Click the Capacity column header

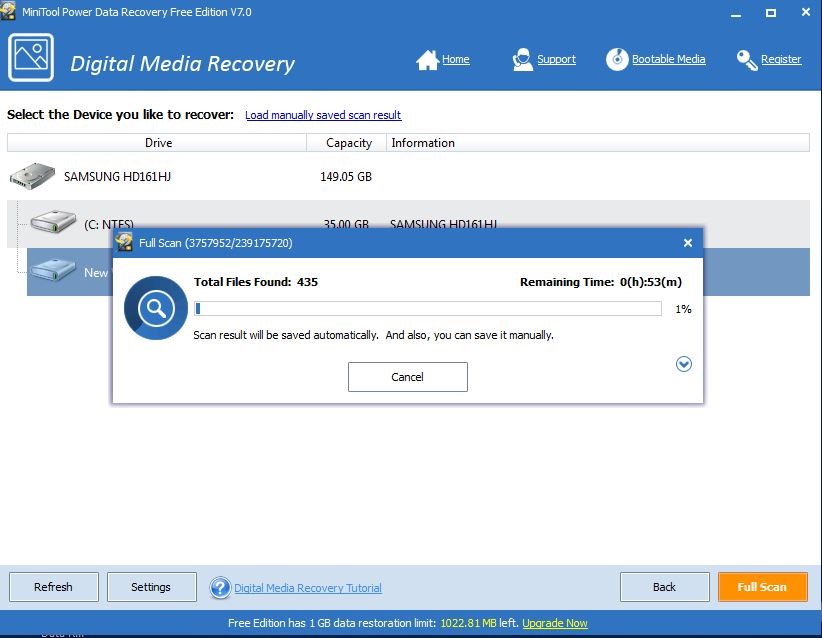pyautogui.click(x=347, y=143)
